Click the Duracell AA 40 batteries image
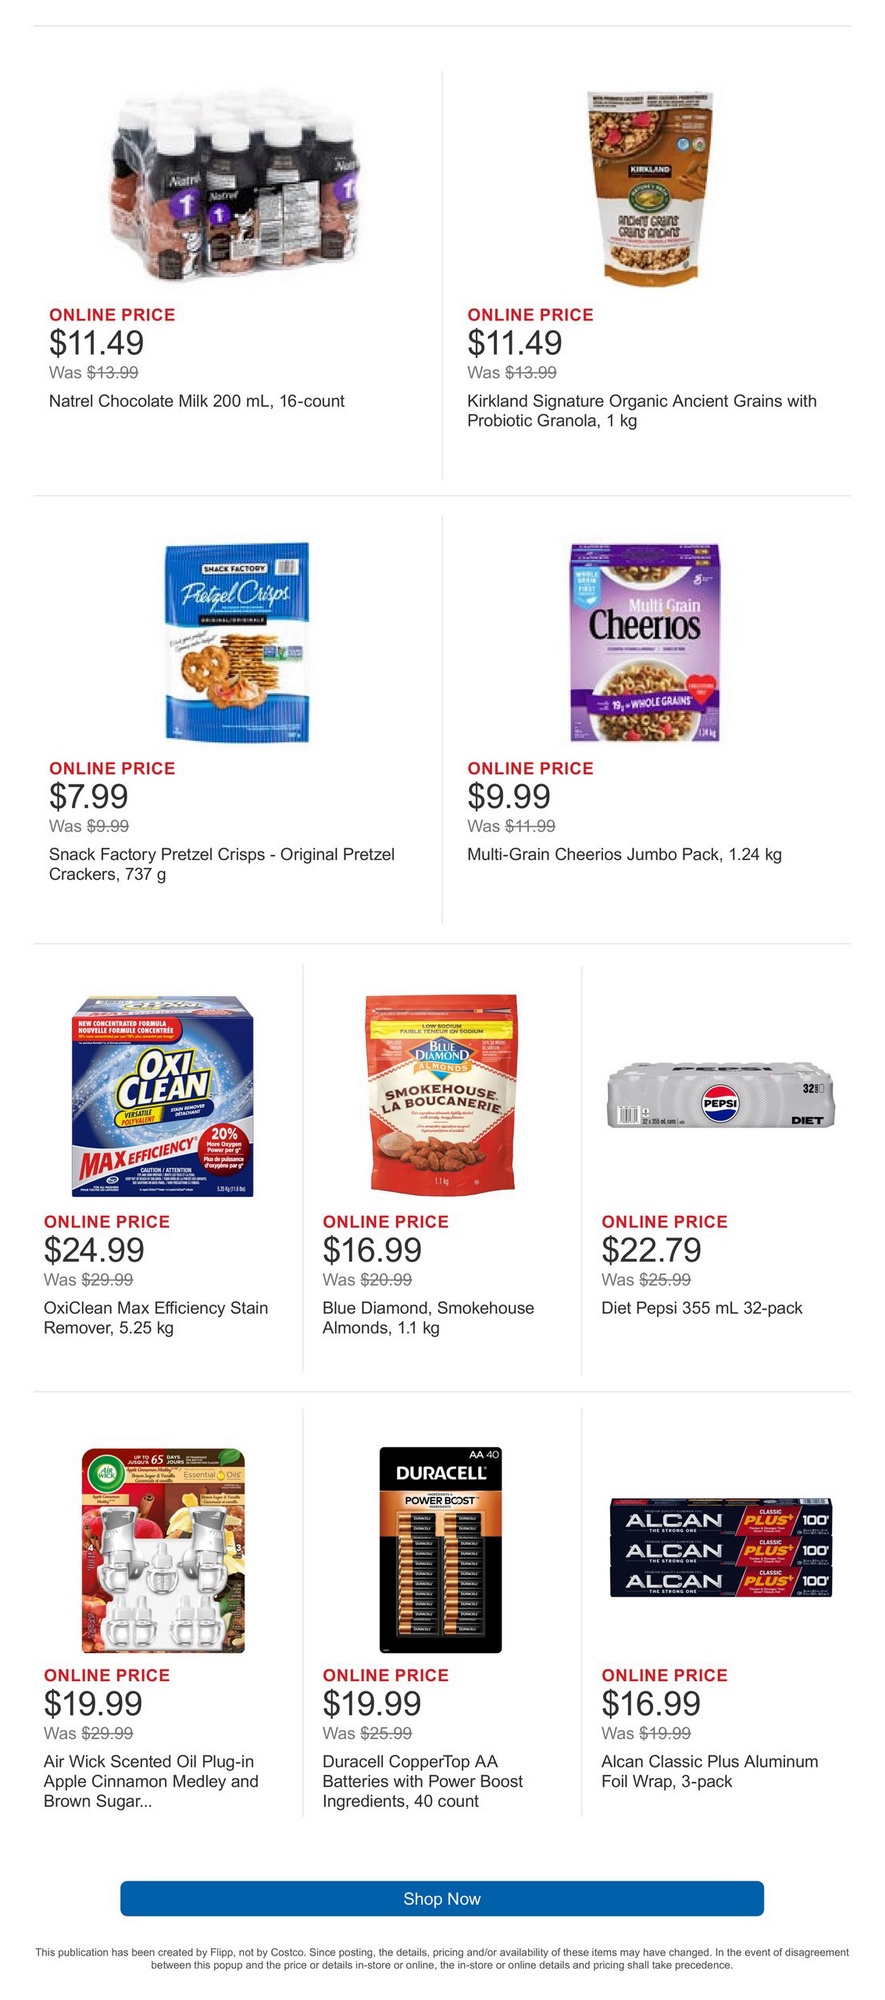 [x=441, y=1549]
